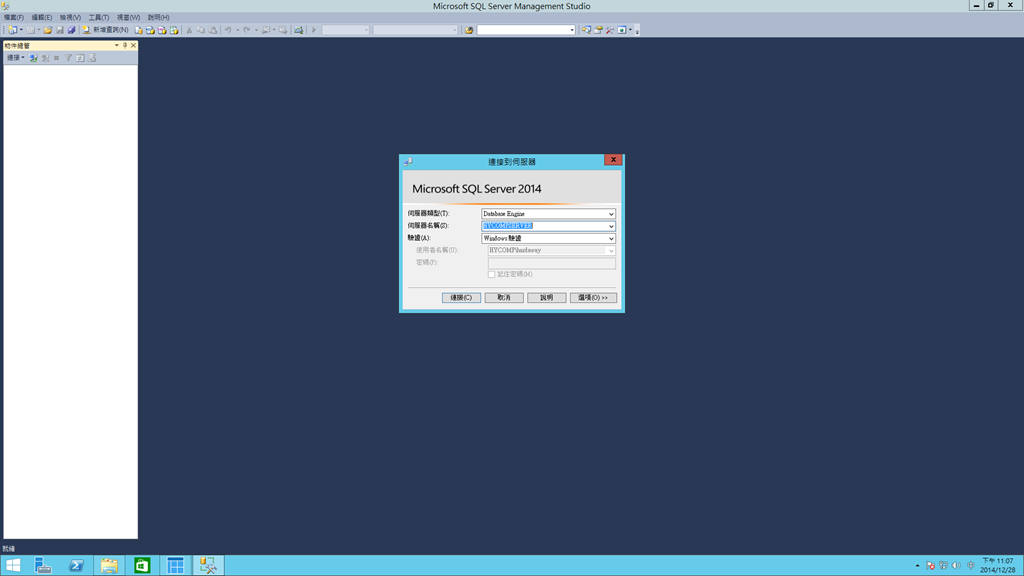Click the 連接(C) Connect button
Screen dimensions: 1024x576
461,297
